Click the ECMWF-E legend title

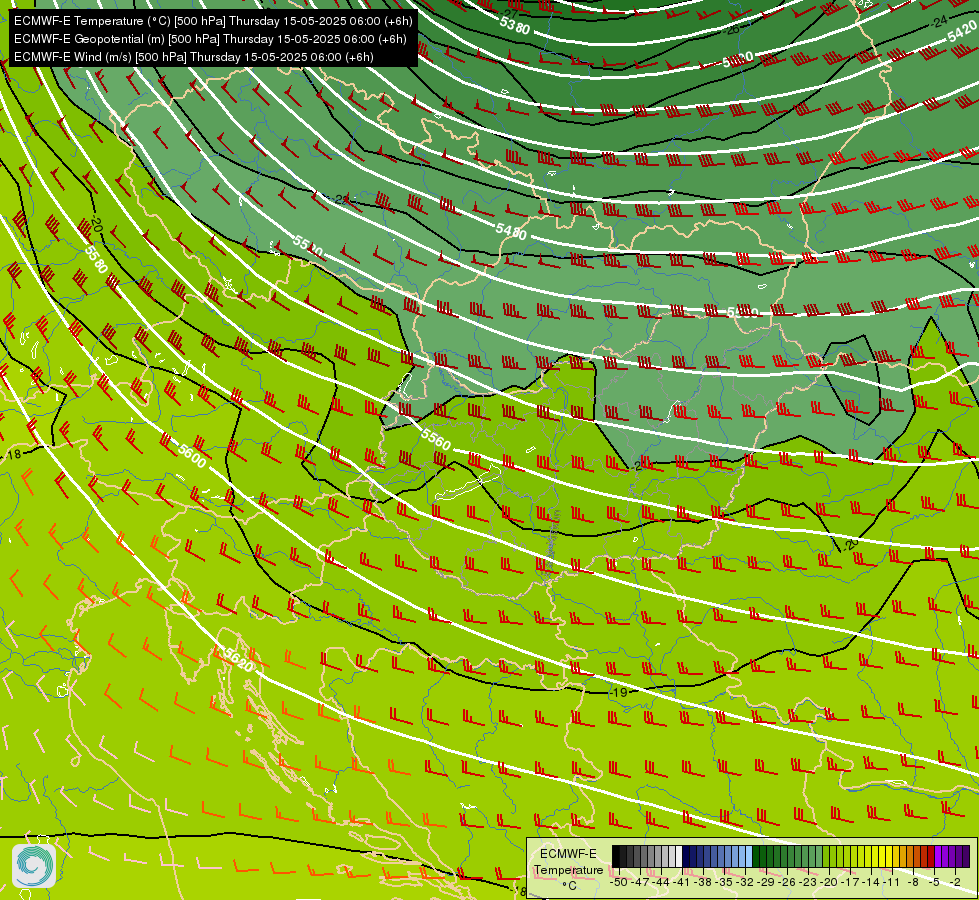(x=568, y=854)
